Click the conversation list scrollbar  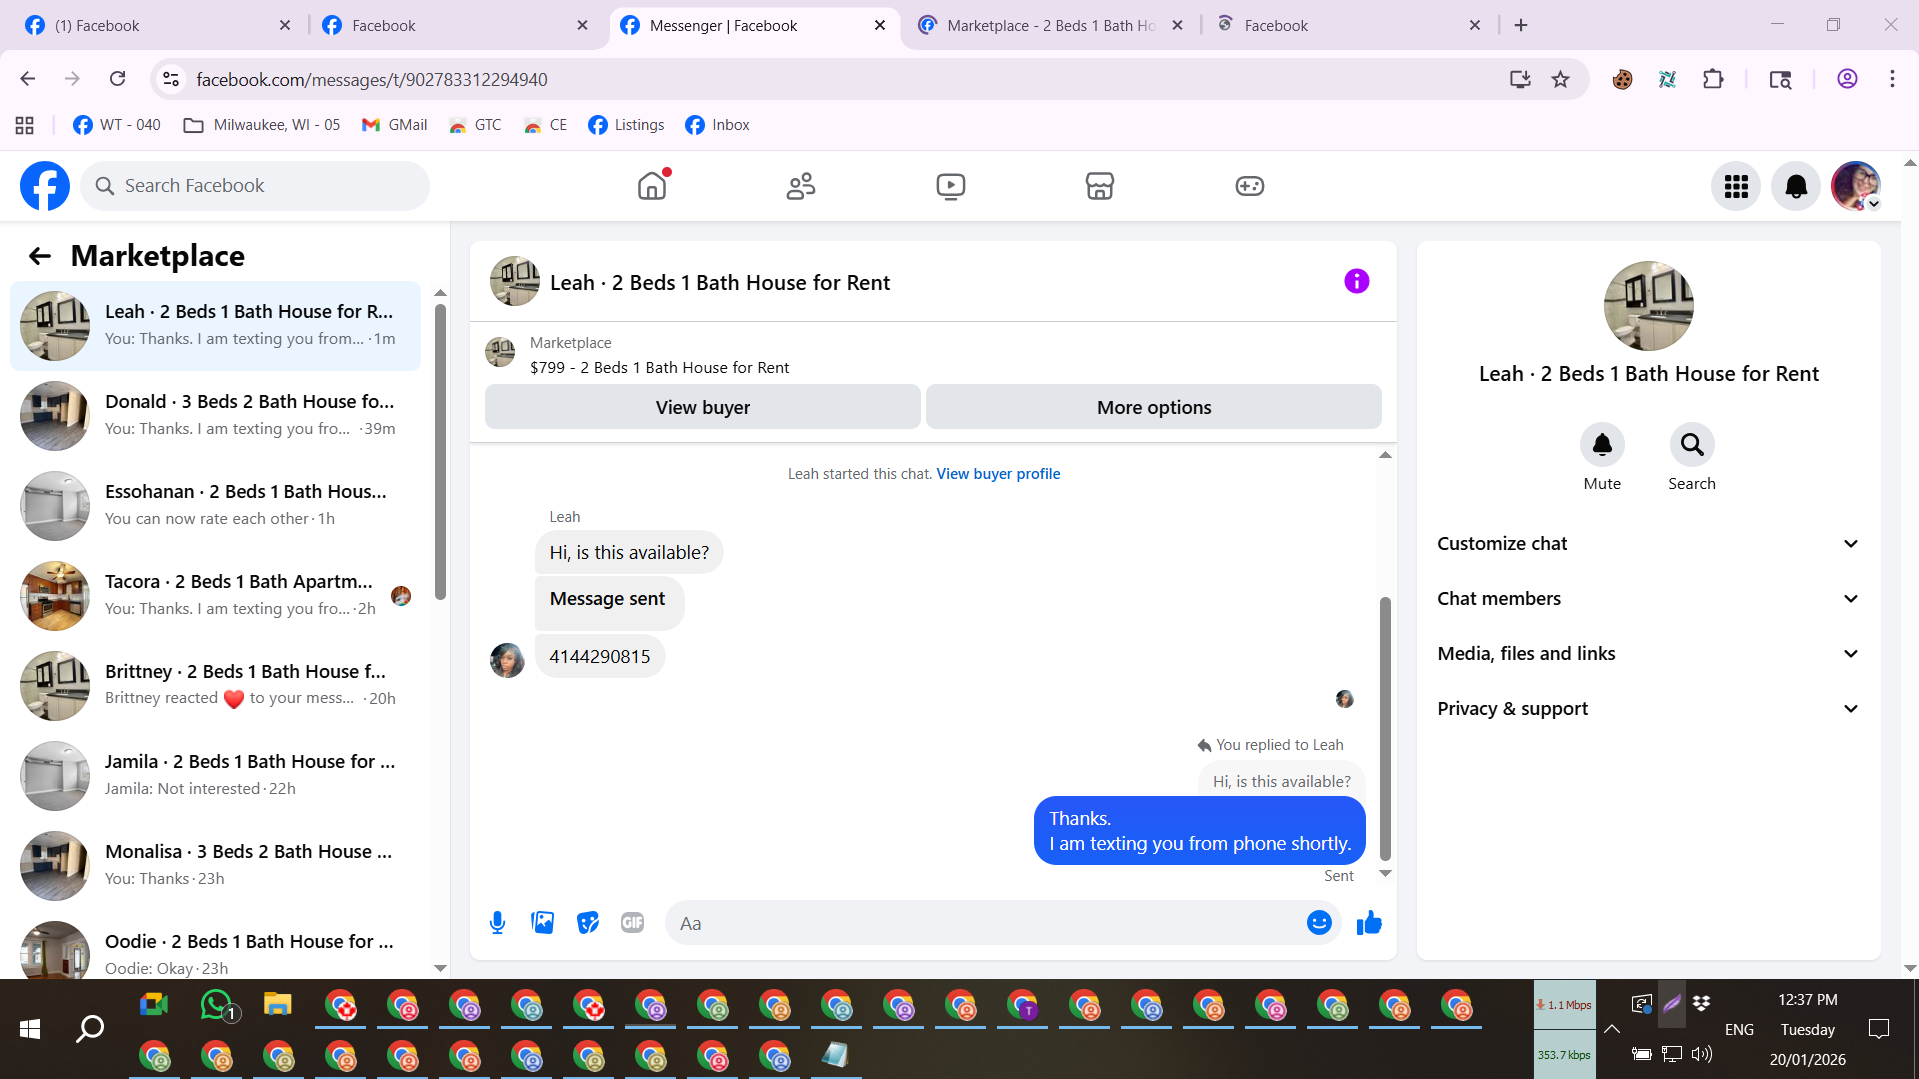(x=440, y=450)
